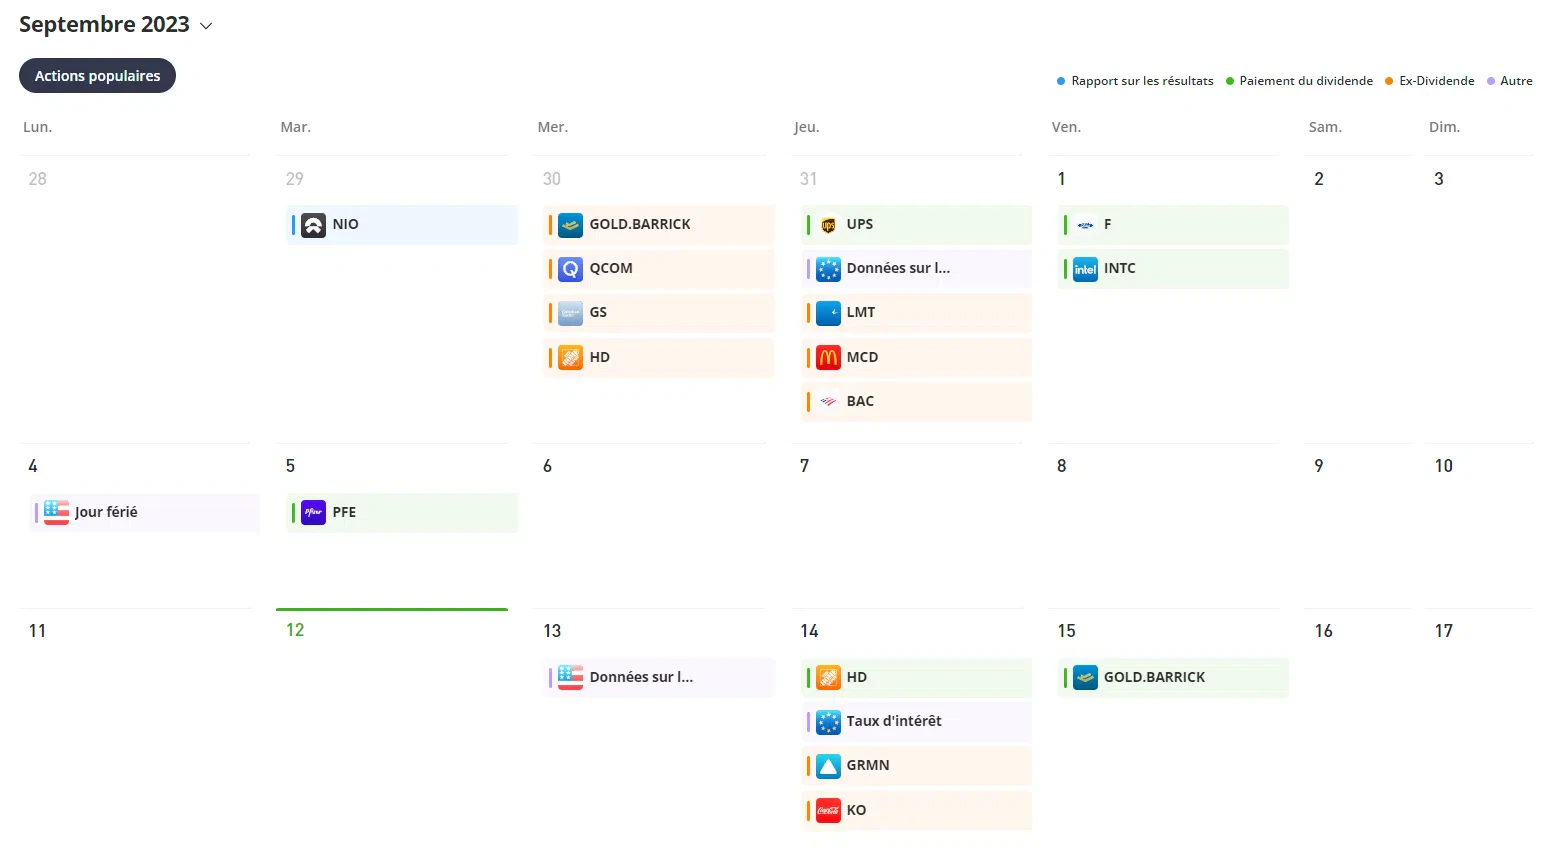The height and width of the screenshot is (848, 1560).
Task: Click the Home Depot logo on the 14th
Action: [828, 677]
